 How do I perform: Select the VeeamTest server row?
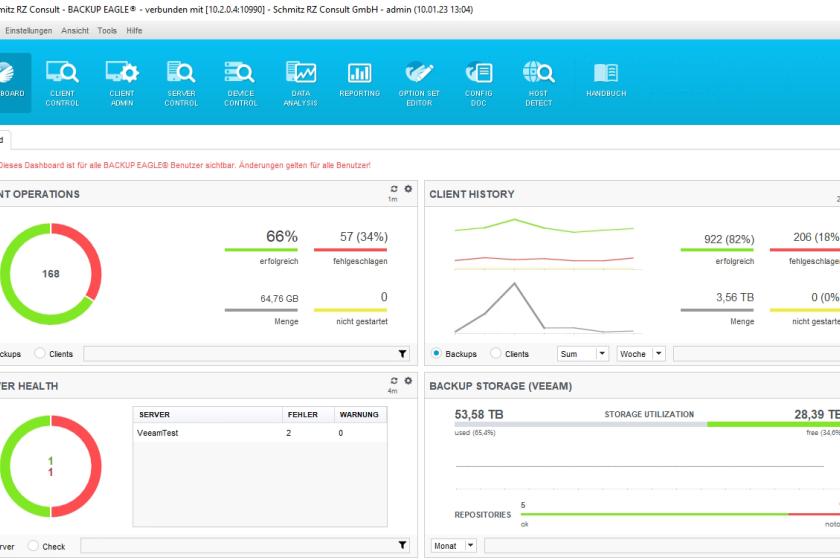point(260,433)
